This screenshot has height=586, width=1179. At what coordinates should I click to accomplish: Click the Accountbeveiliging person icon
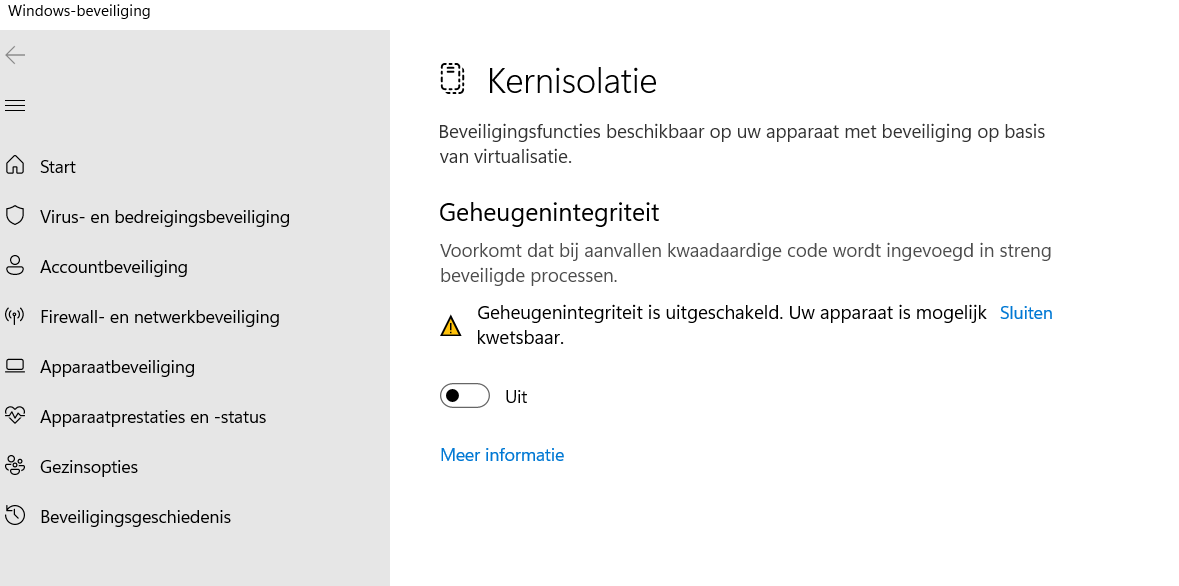pyautogui.click(x=15, y=265)
